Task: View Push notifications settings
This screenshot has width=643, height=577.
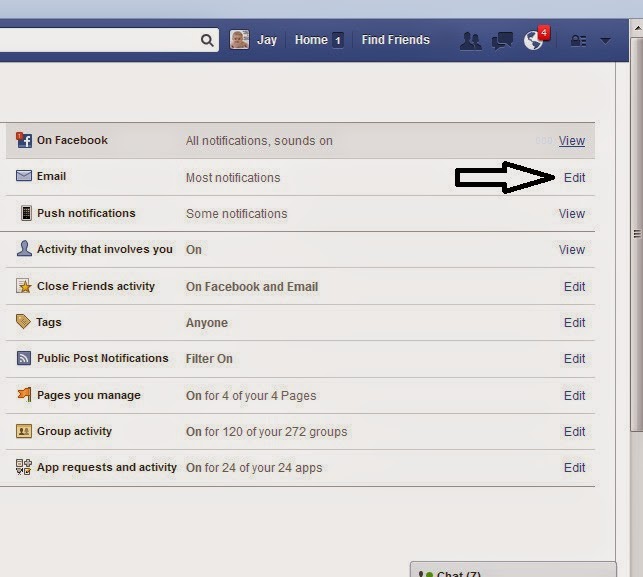Action: (572, 214)
